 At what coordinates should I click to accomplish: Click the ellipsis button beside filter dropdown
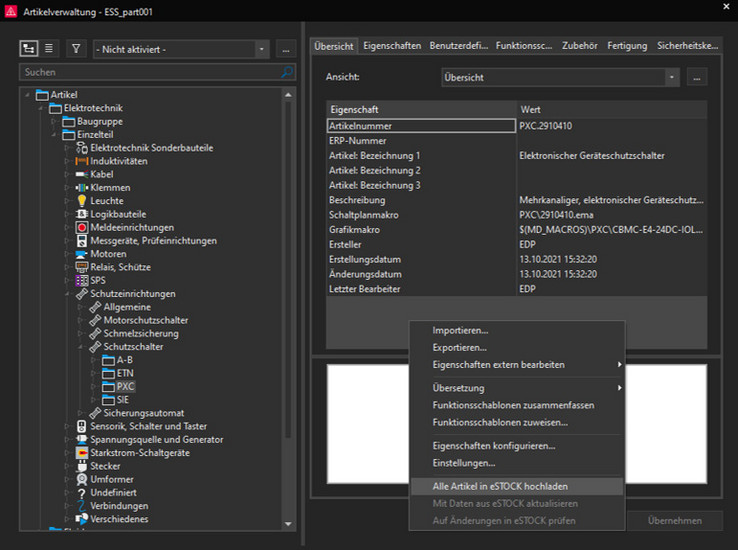click(286, 49)
